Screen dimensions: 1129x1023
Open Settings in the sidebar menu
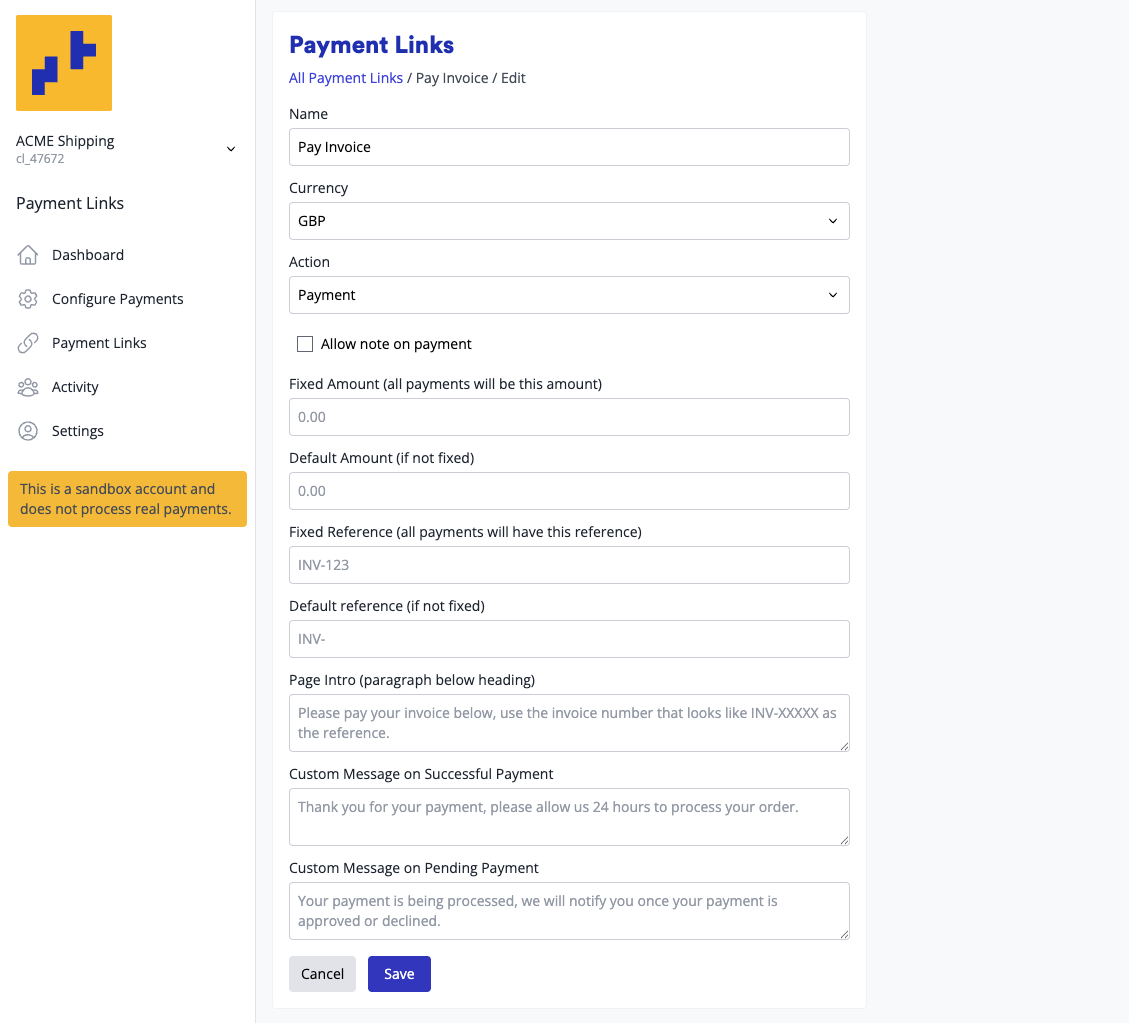(78, 431)
